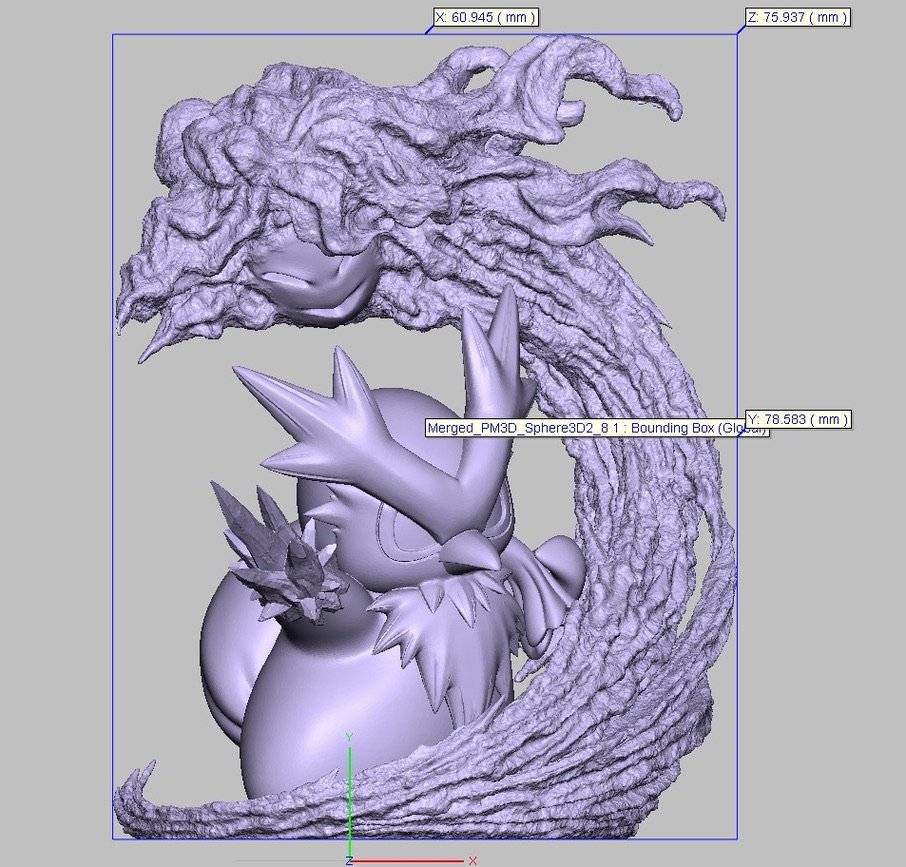Select the Z: 75.937 mm dimension label
Viewport: 906px width, 867px height.
(797, 17)
